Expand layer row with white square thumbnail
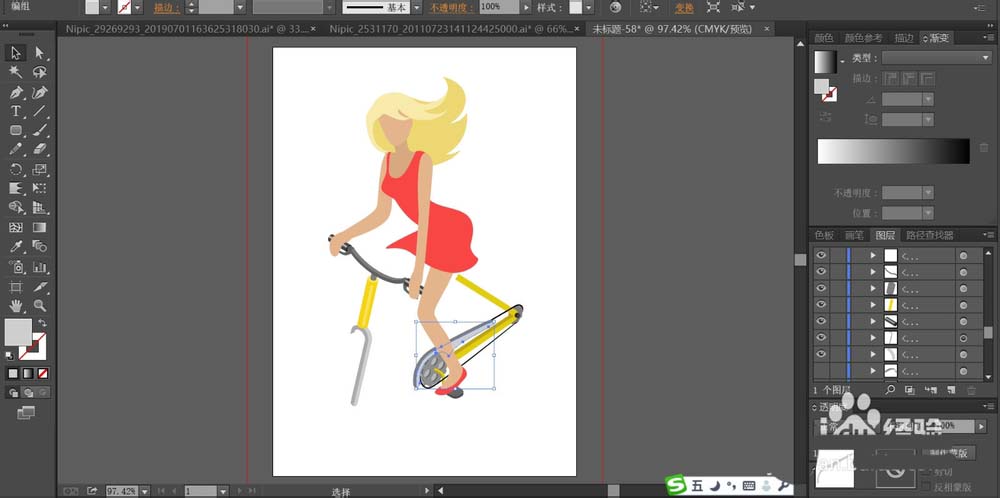 pos(873,255)
